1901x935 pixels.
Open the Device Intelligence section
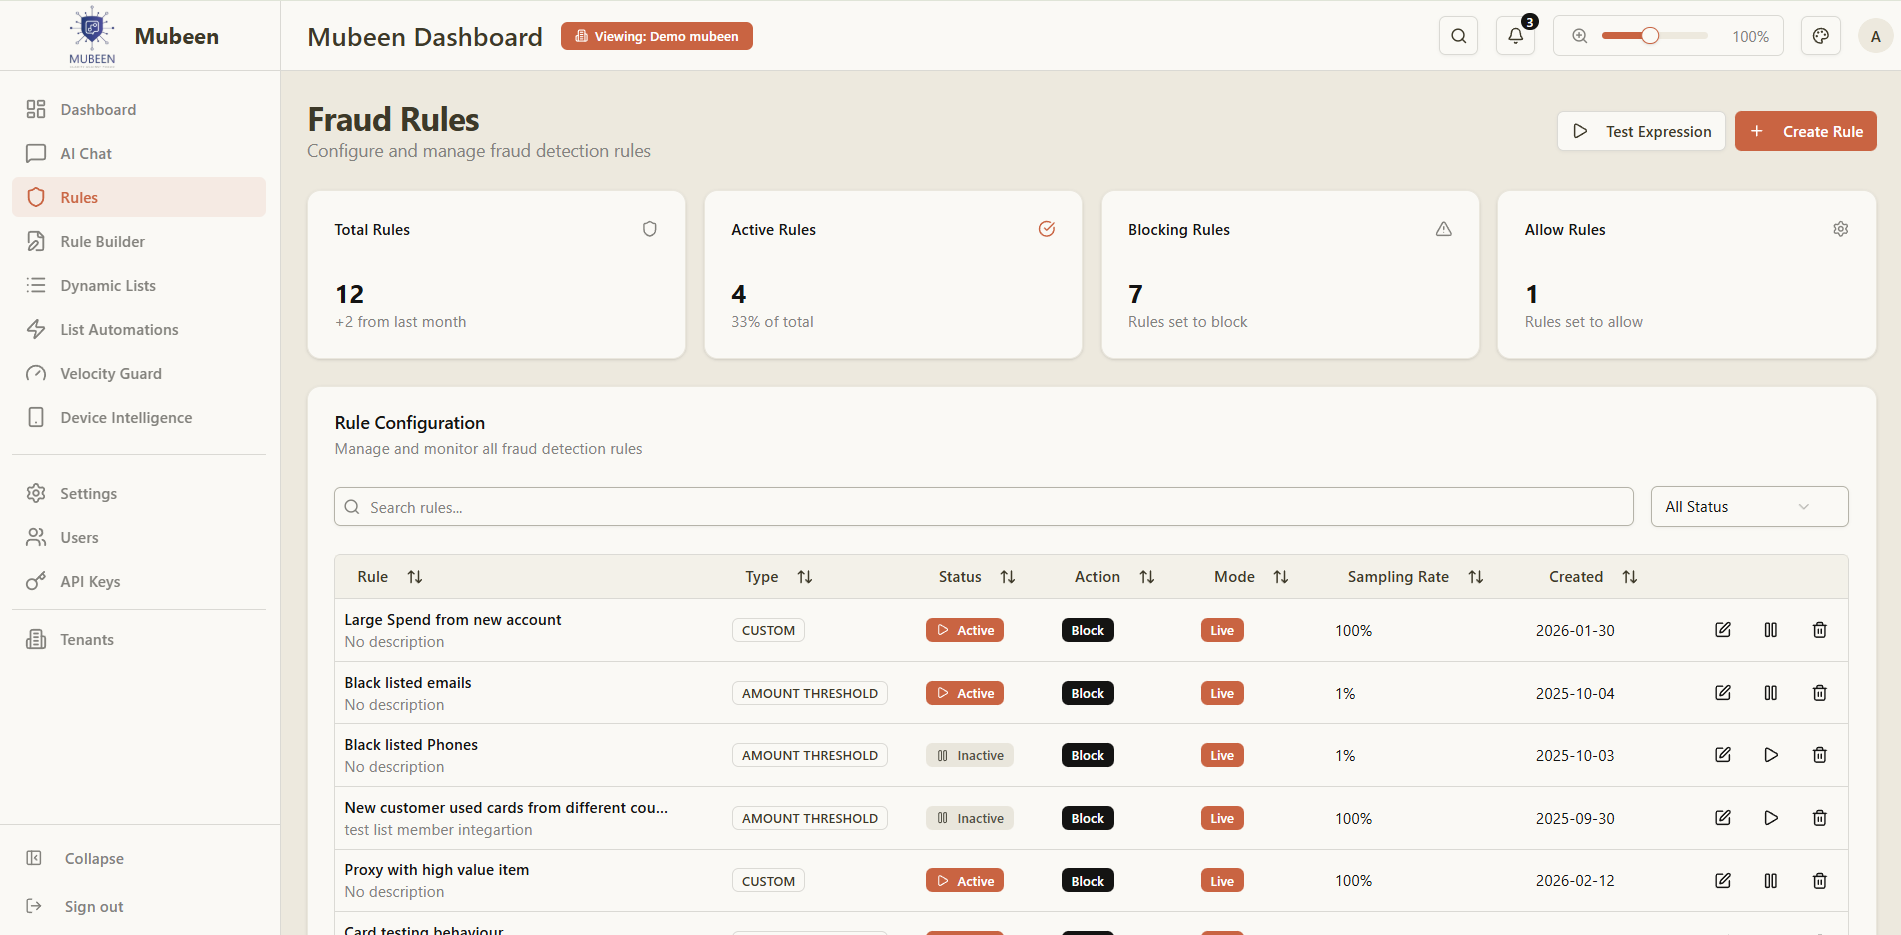[125, 417]
